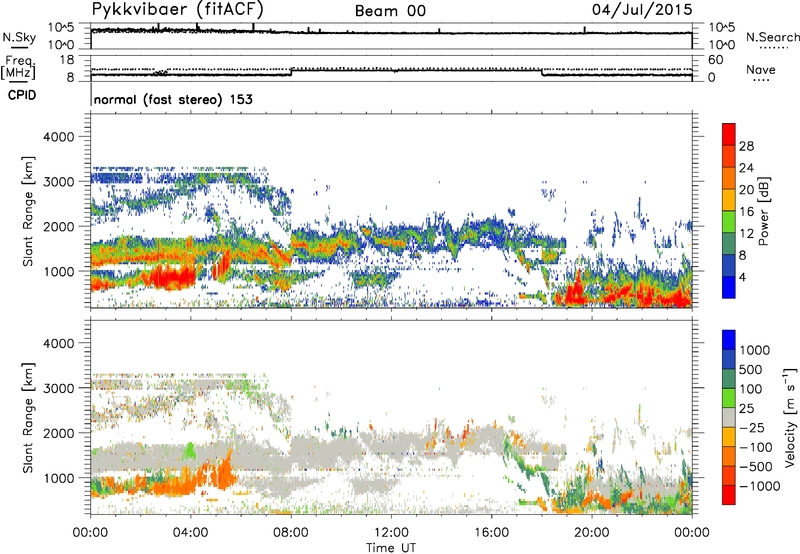The height and width of the screenshot is (554, 800).
Task: Click the gray swatch of velocity colorbar
Action: click(729, 417)
